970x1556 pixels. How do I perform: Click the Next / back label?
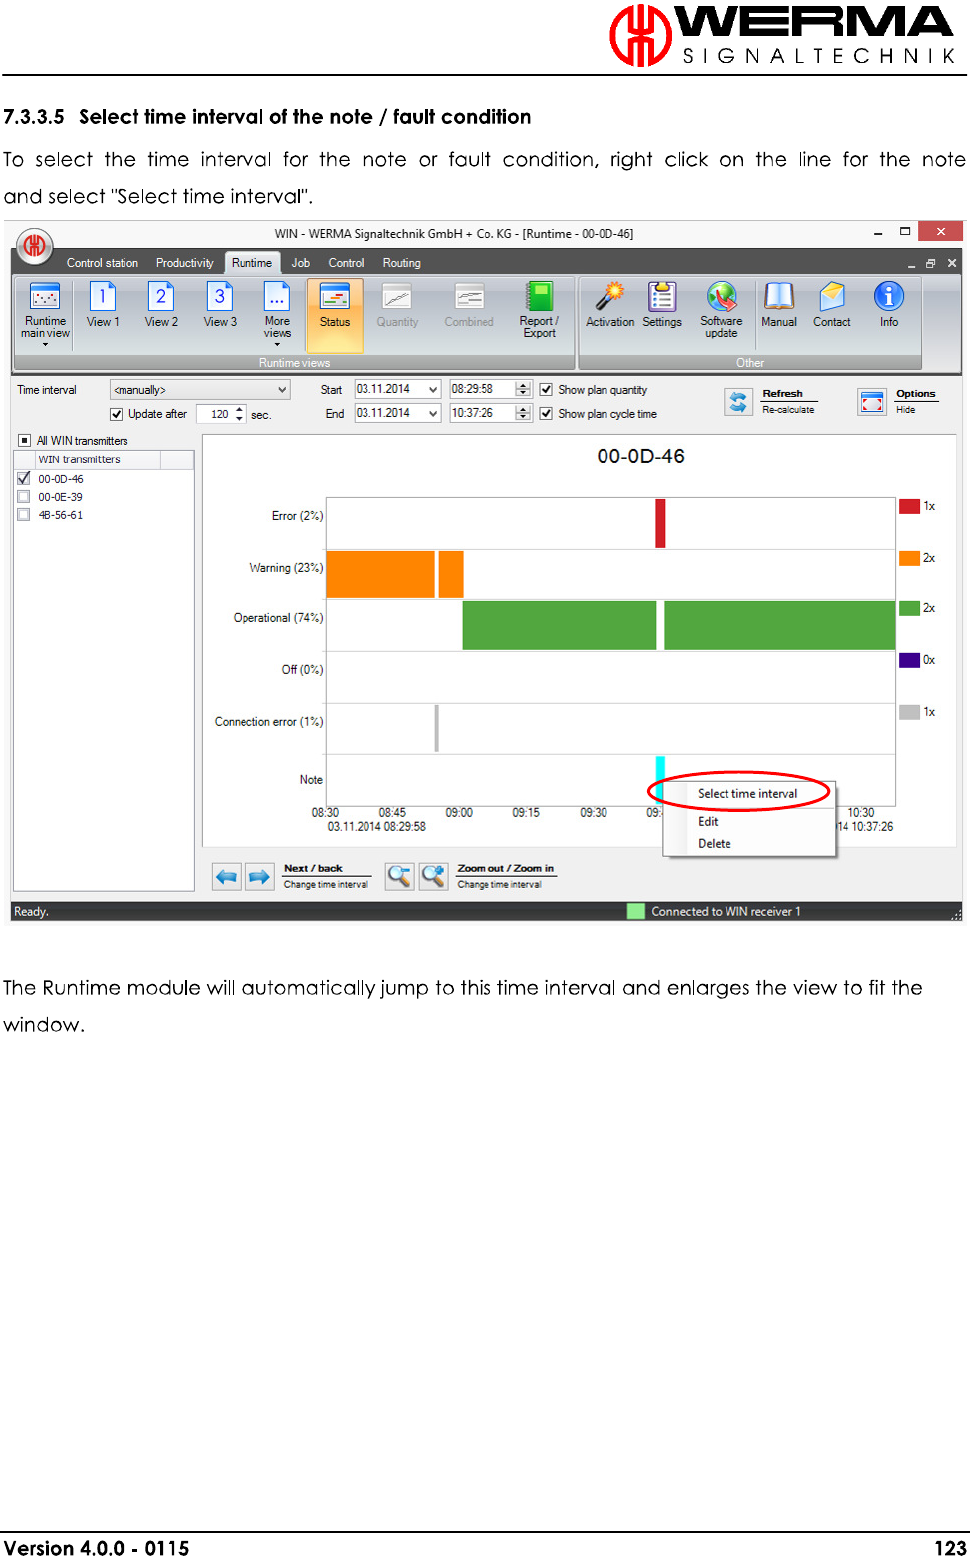click(313, 869)
